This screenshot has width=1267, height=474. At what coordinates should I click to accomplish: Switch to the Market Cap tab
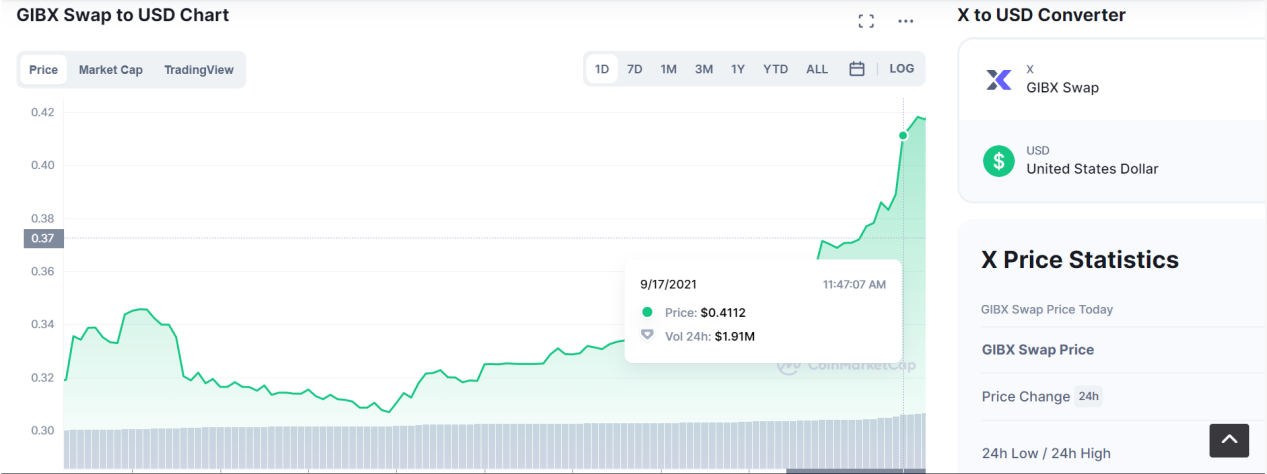tap(111, 70)
